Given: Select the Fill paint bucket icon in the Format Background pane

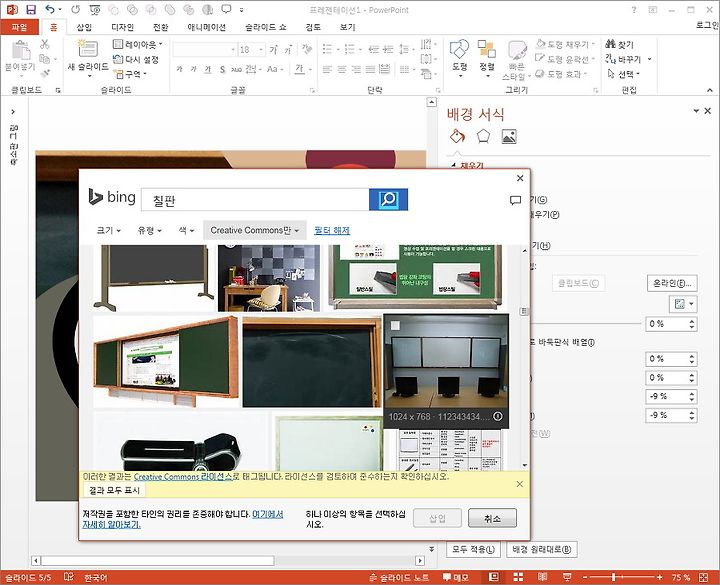Looking at the screenshot, I should click(457, 136).
